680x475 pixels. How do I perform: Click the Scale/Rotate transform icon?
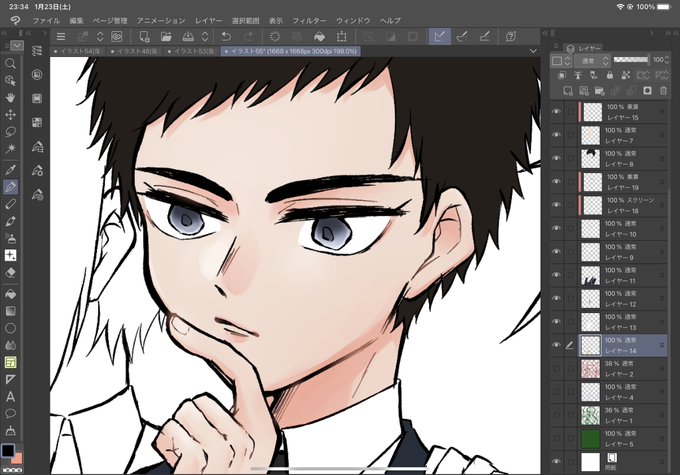(342, 36)
